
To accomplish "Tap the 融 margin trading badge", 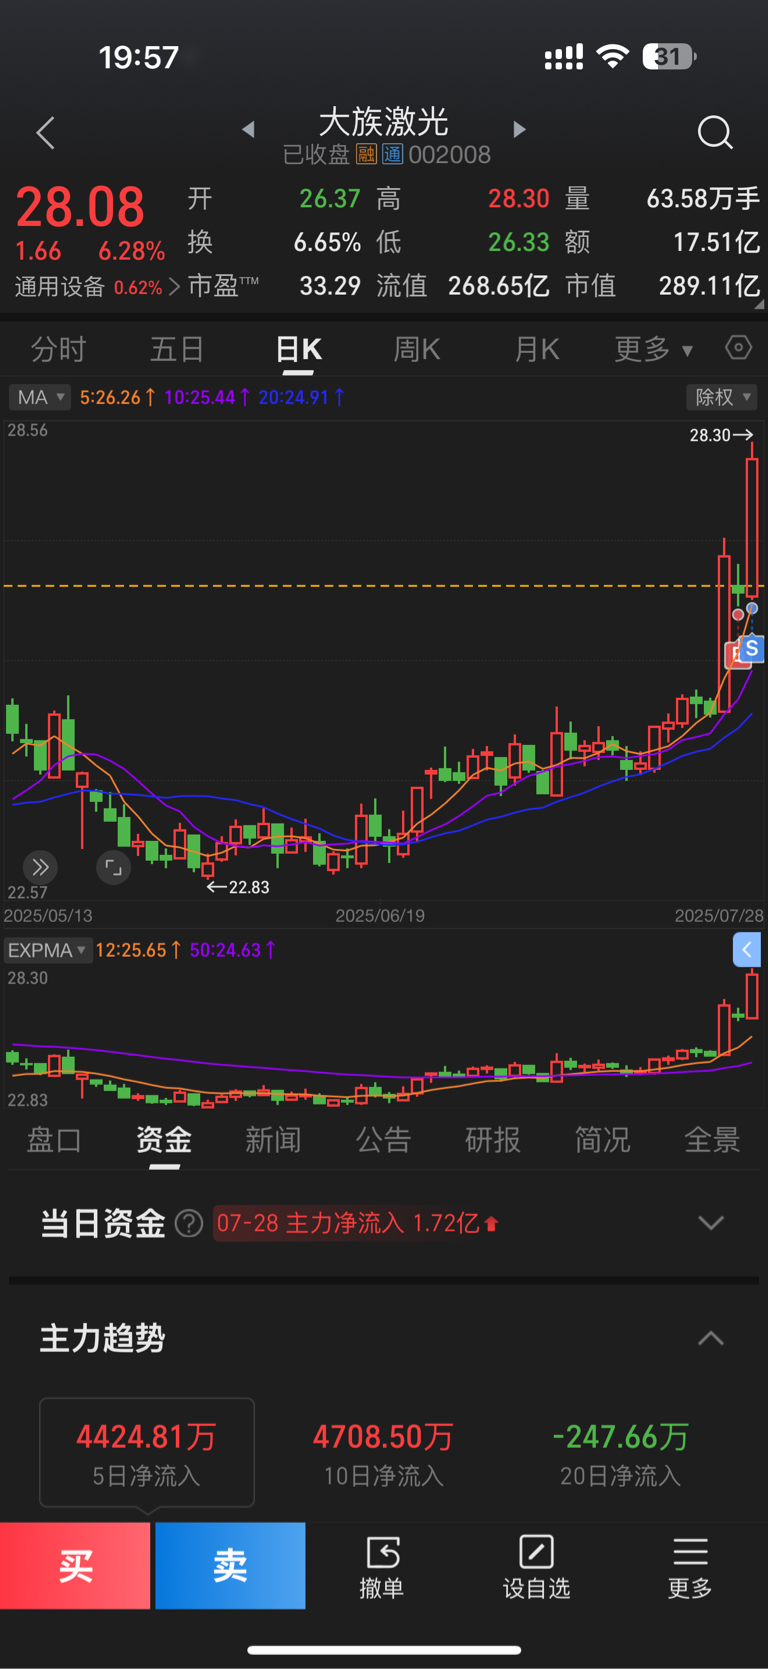I will point(366,154).
